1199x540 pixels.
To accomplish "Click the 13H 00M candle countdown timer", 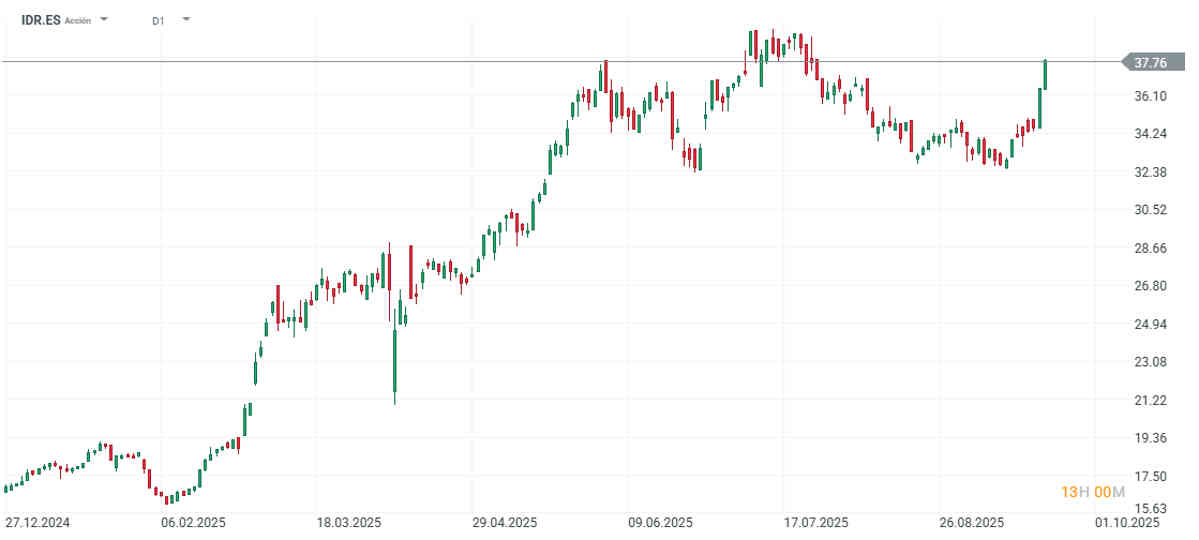I will pos(1093,492).
